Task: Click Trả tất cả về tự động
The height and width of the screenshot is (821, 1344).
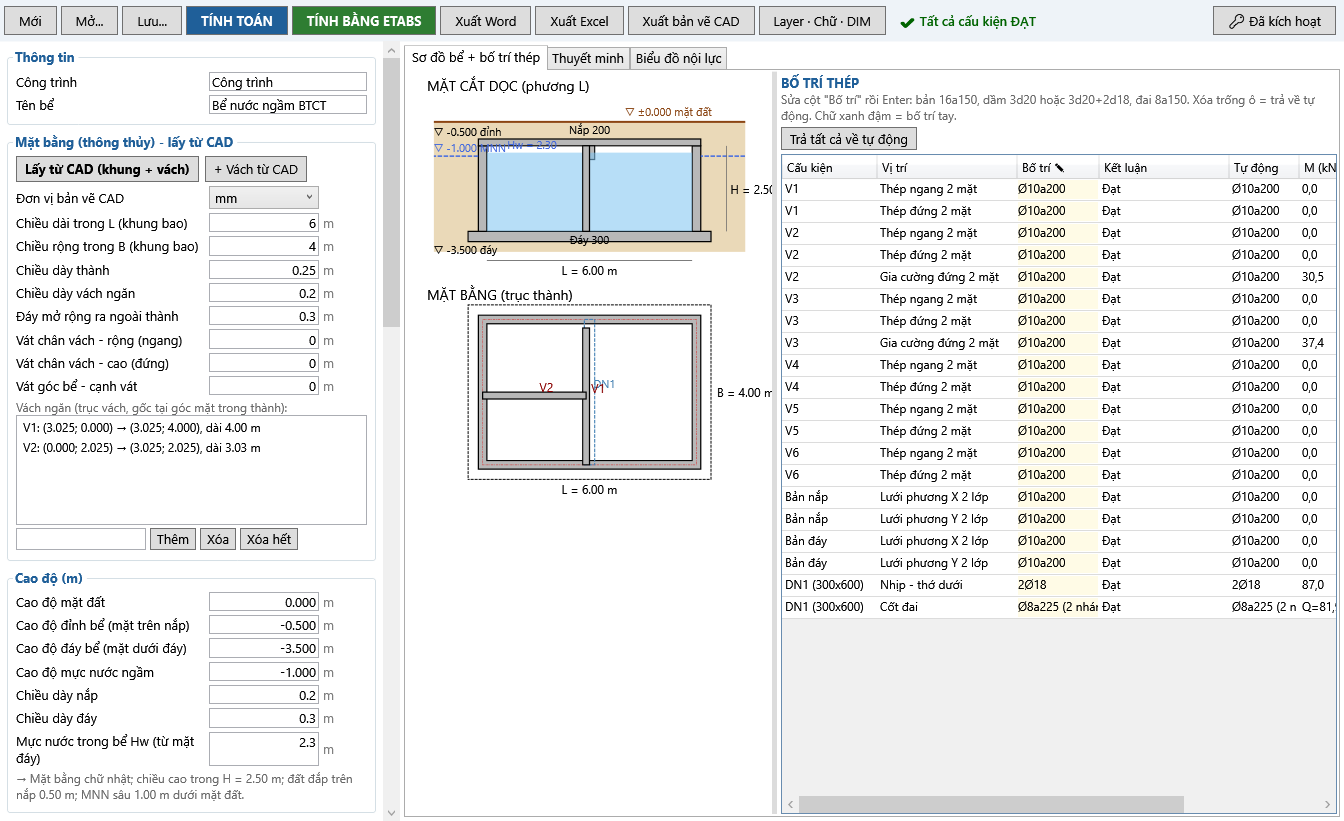Action: tap(849, 139)
